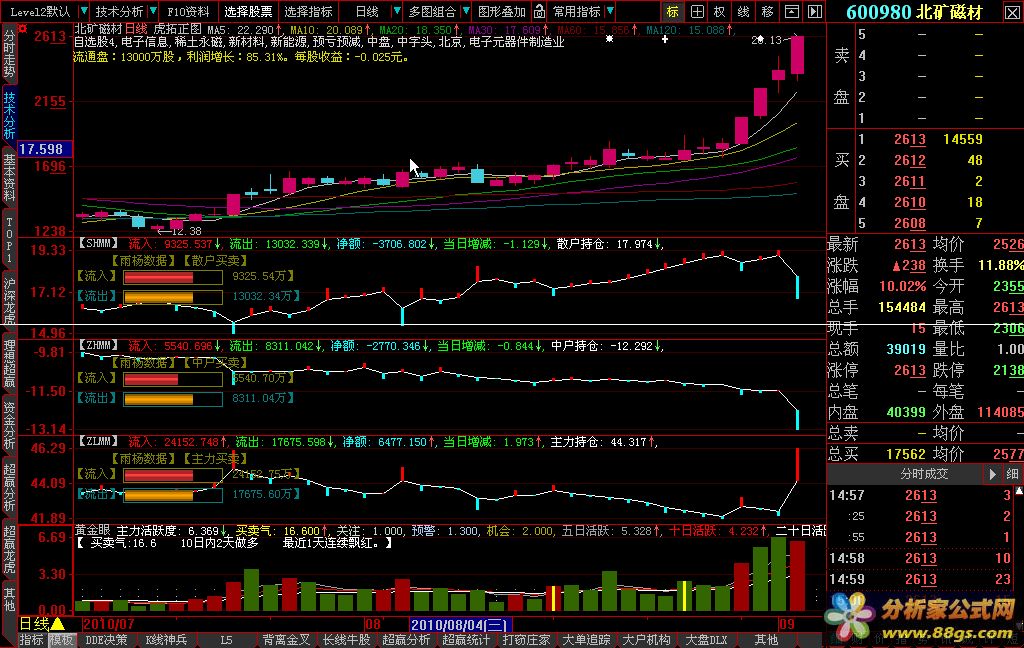Switch to 指标 bottom tab

coord(31,640)
